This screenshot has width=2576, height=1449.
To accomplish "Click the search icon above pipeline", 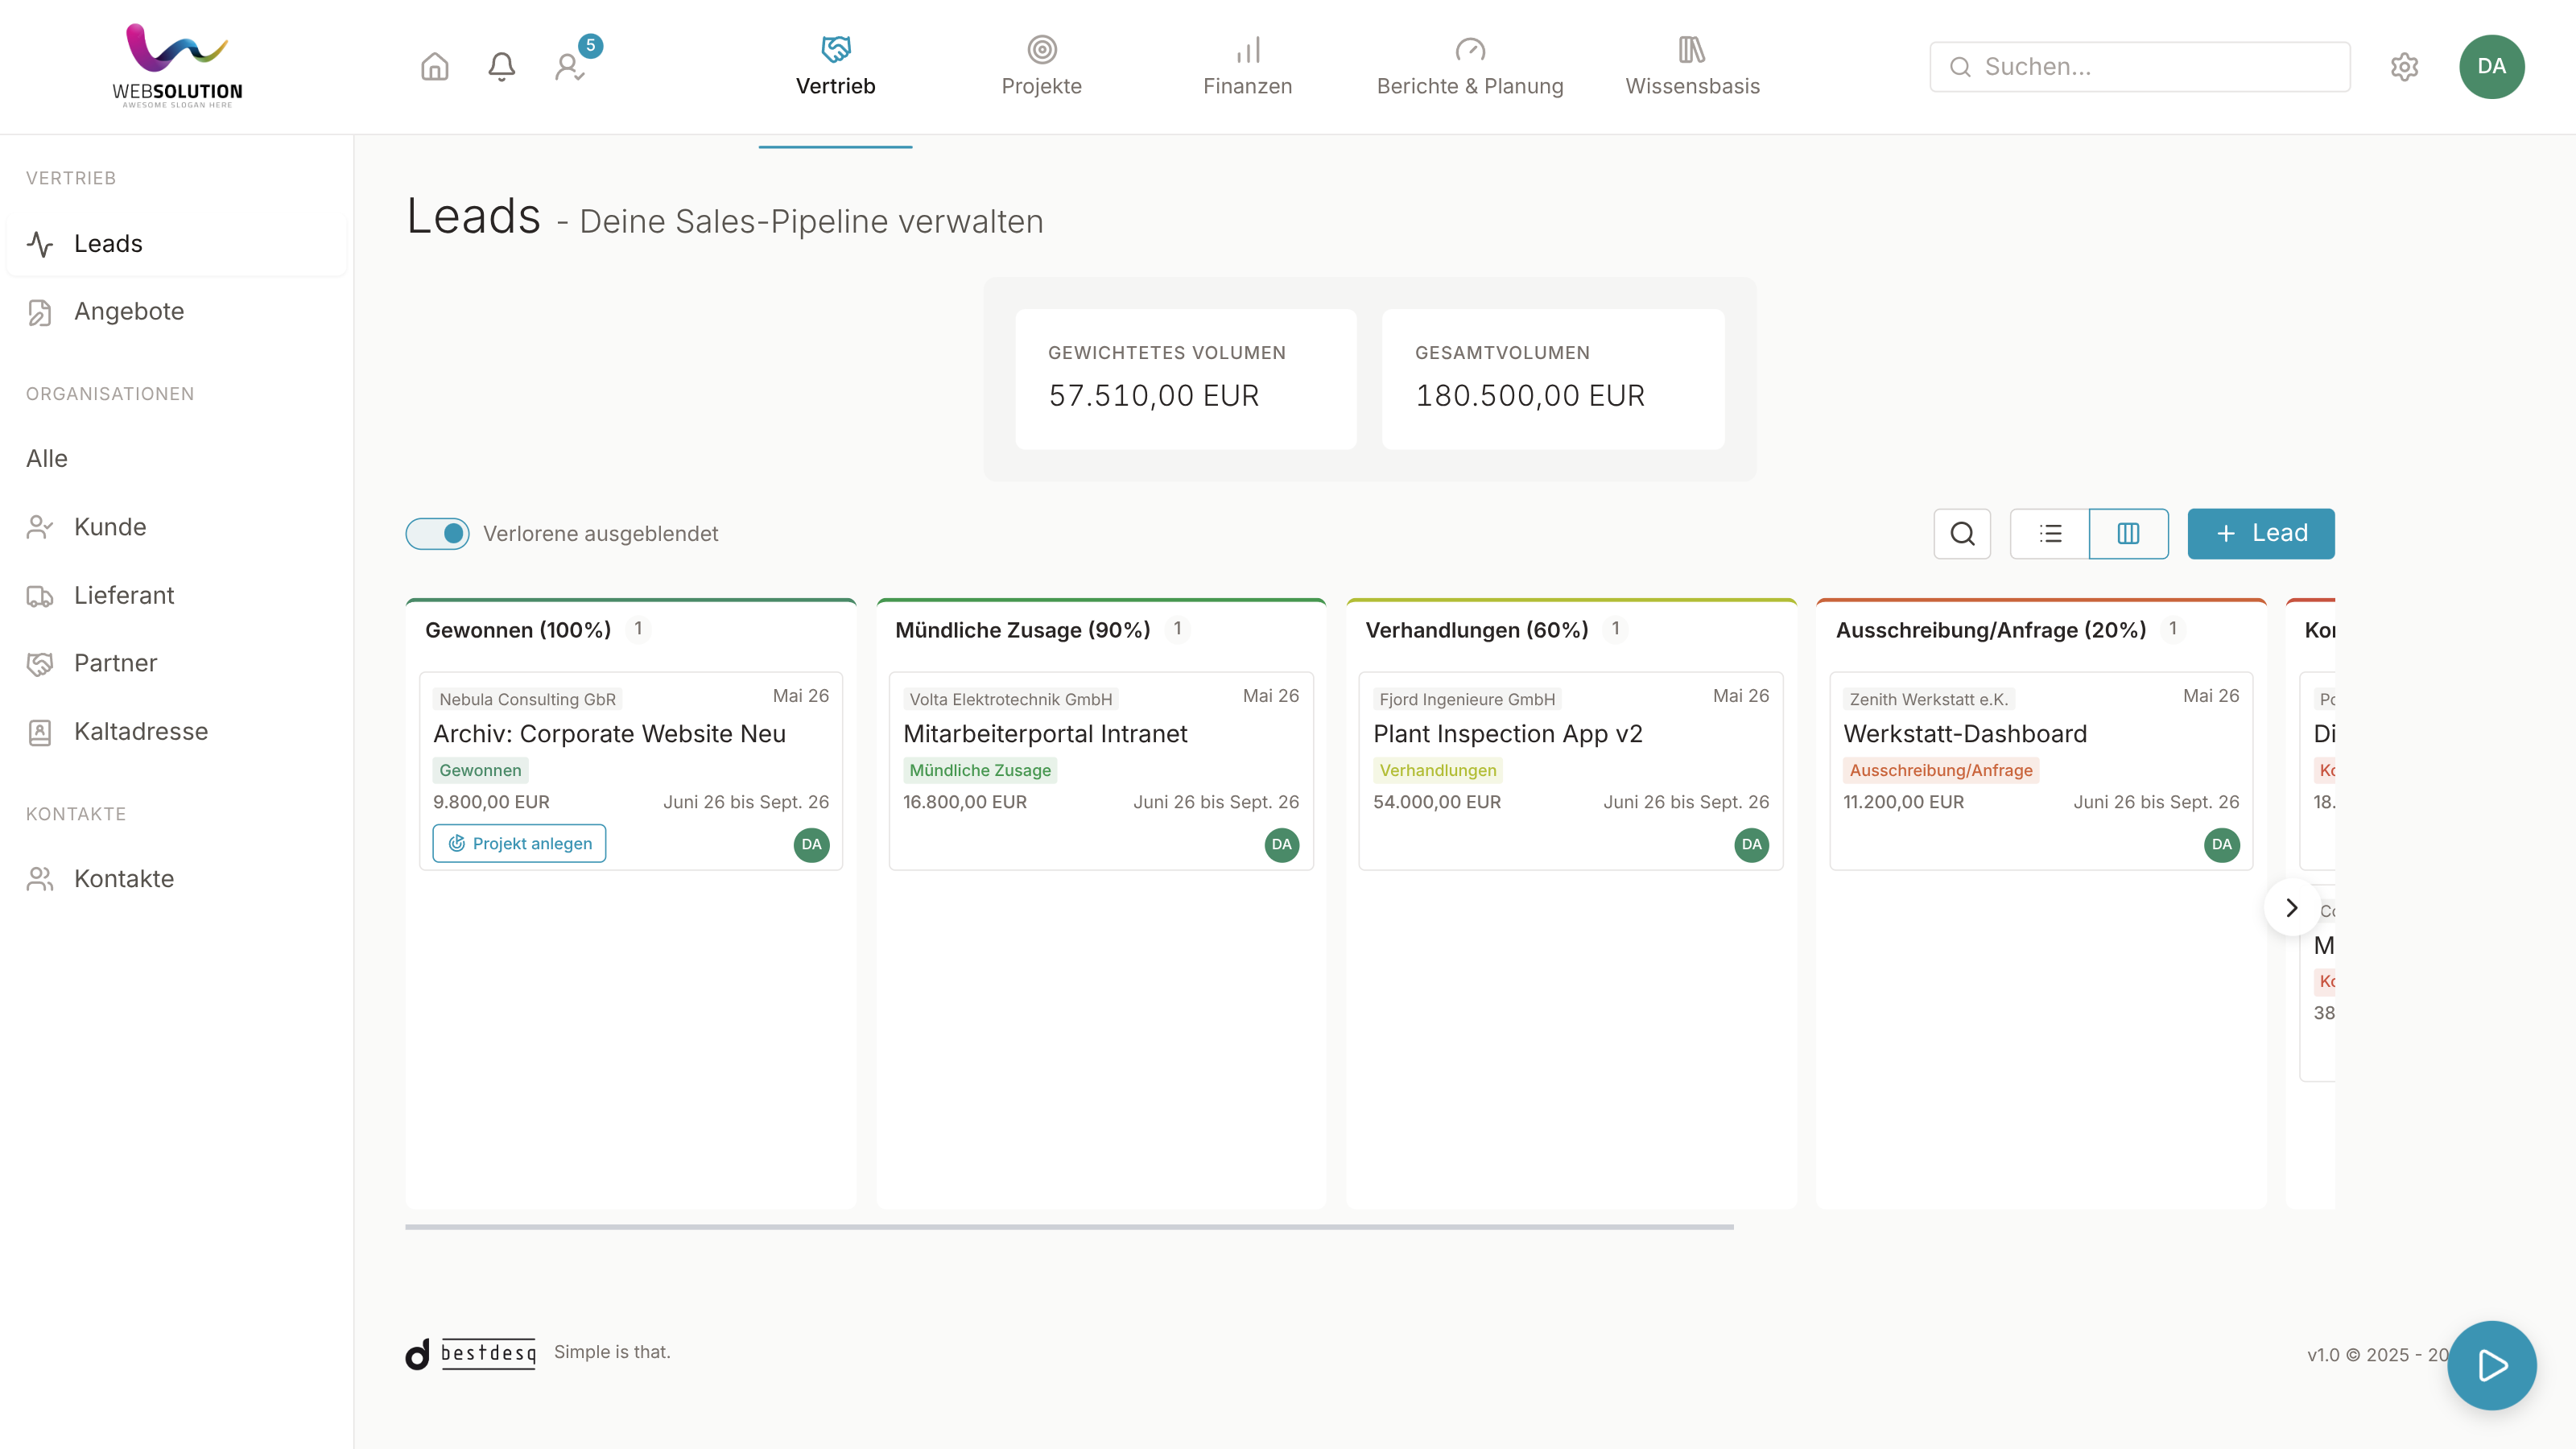I will pyautogui.click(x=1962, y=533).
